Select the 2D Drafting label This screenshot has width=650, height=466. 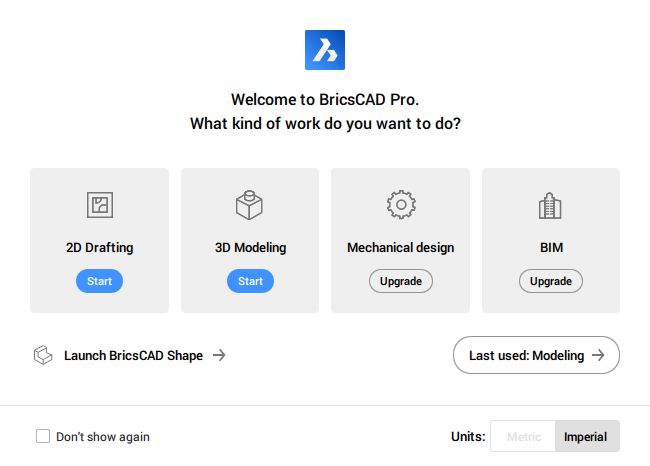99,248
